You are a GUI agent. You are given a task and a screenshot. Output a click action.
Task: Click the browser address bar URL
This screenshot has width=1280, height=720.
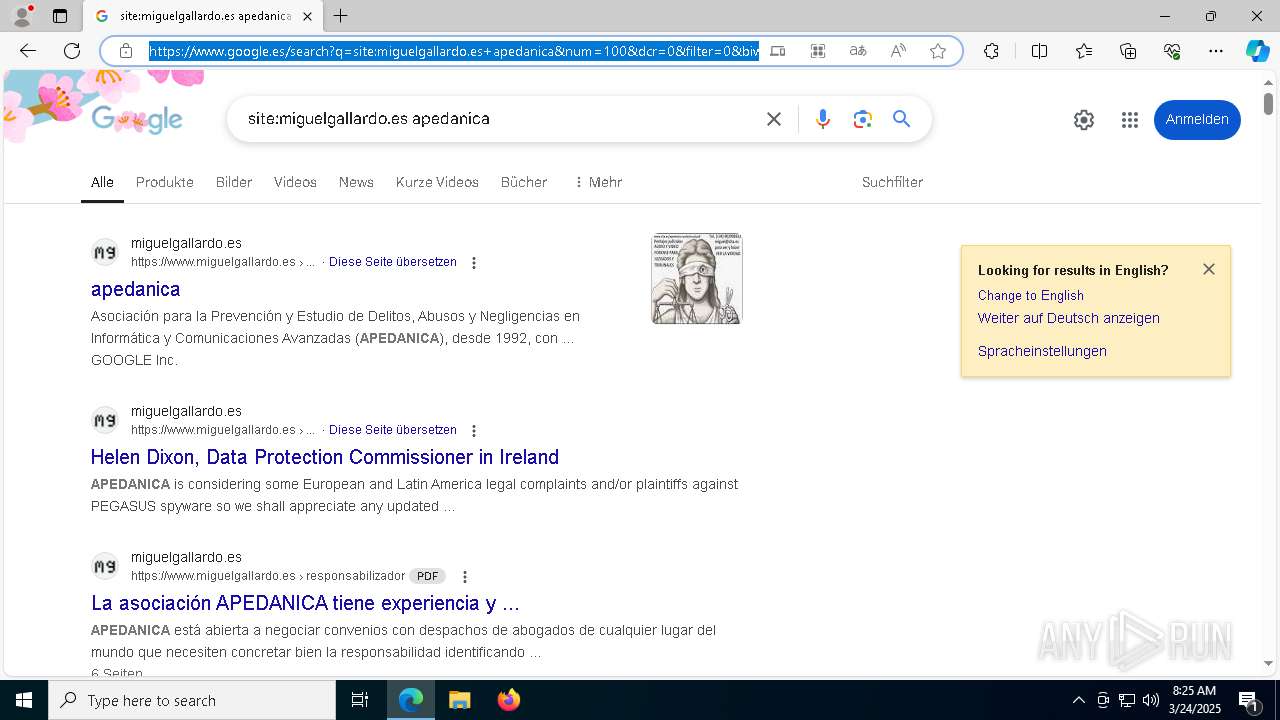[454, 51]
